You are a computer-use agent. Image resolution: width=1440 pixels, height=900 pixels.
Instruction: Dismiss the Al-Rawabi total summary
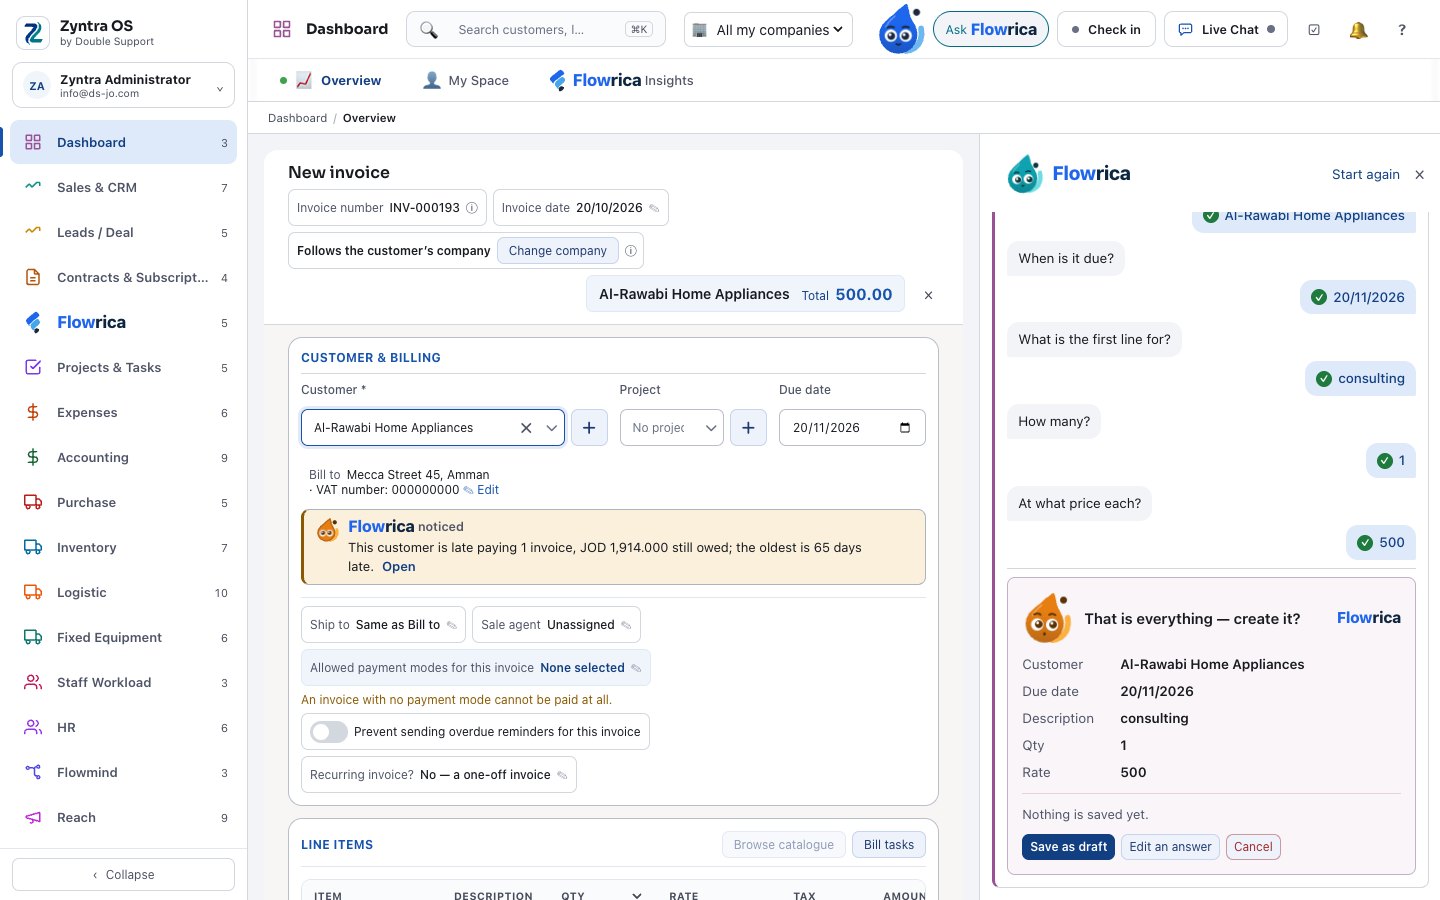coord(928,295)
